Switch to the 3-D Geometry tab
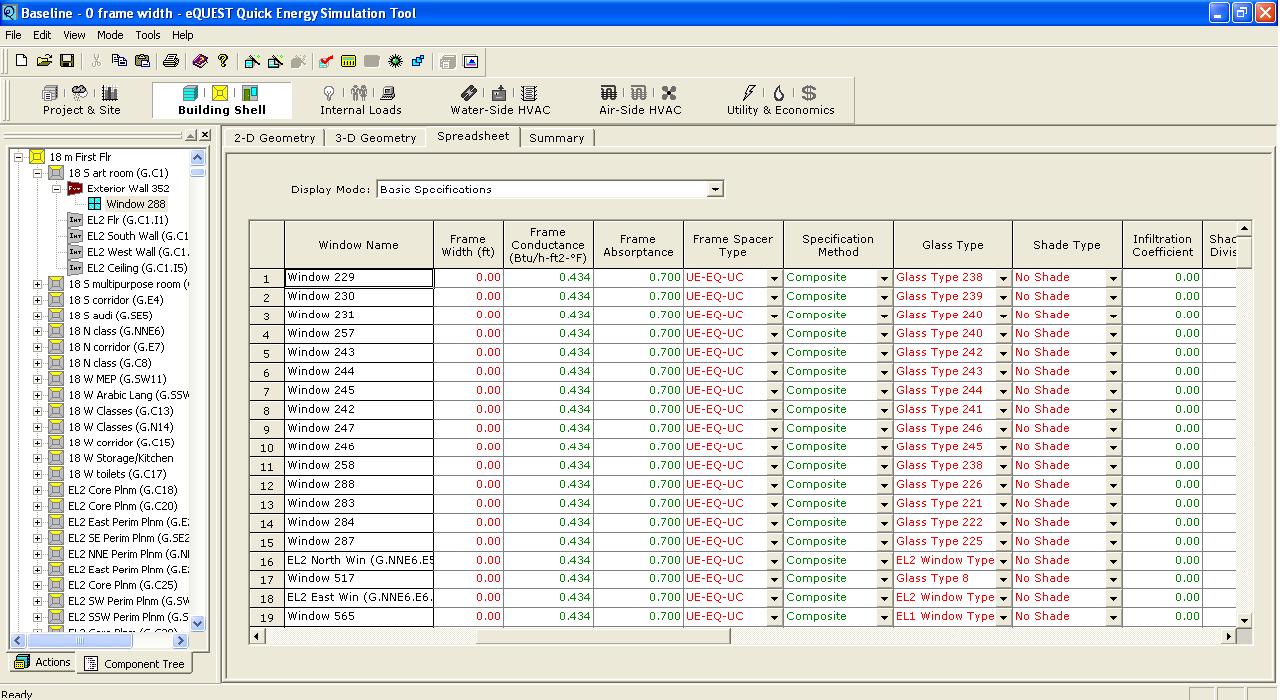The width and height of the screenshot is (1280, 700). click(375, 138)
